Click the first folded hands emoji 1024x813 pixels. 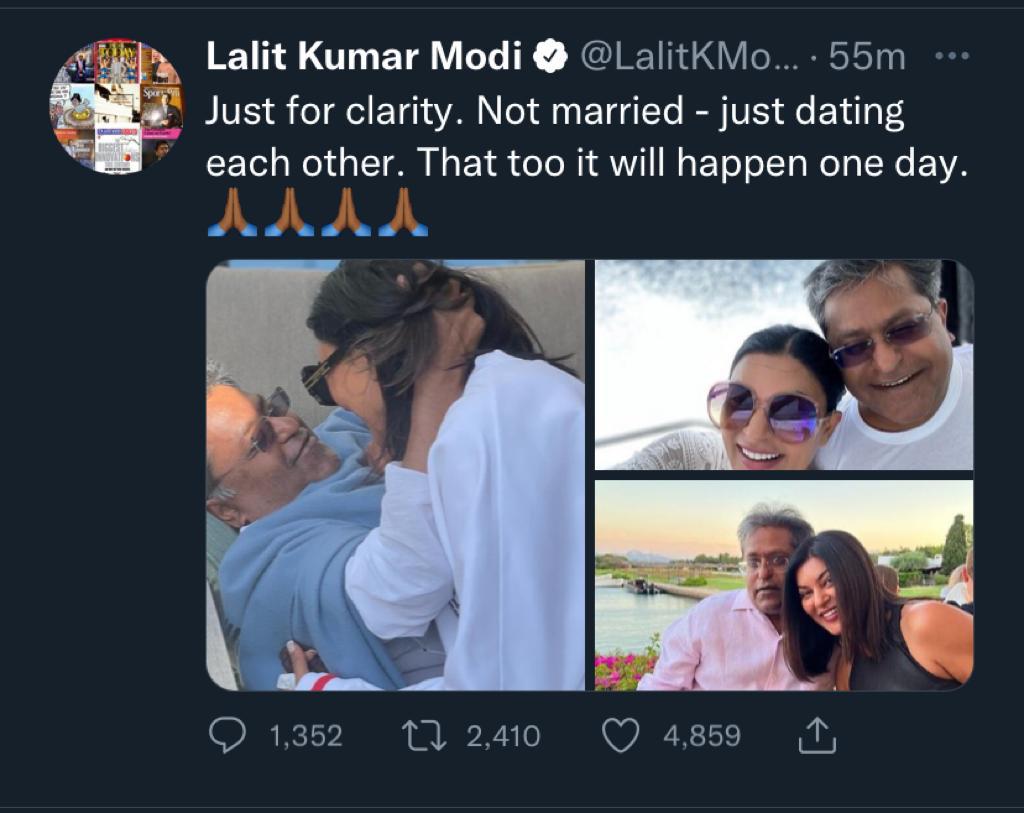[232, 213]
